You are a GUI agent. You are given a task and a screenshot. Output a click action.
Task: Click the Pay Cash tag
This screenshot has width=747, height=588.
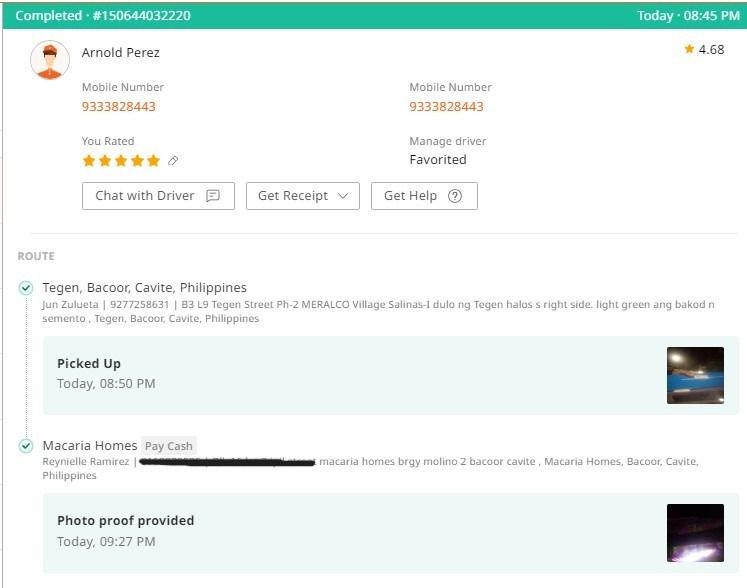tap(169, 446)
